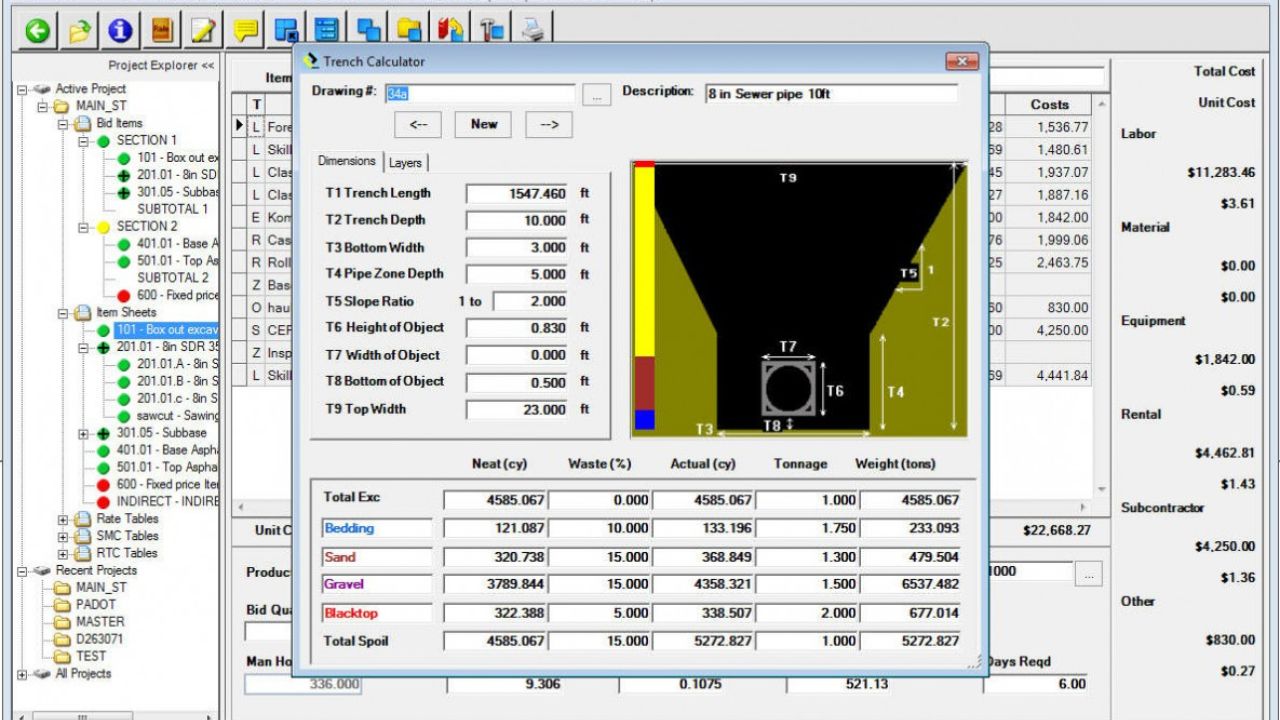Expand the Rate Tables tree node

[x=63, y=518]
